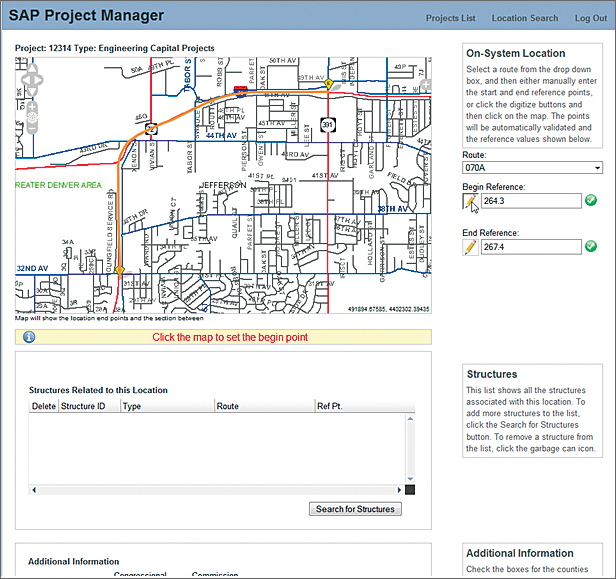Click the green validation check beside End Reference
This screenshot has width=616, height=579.
tap(591, 246)
